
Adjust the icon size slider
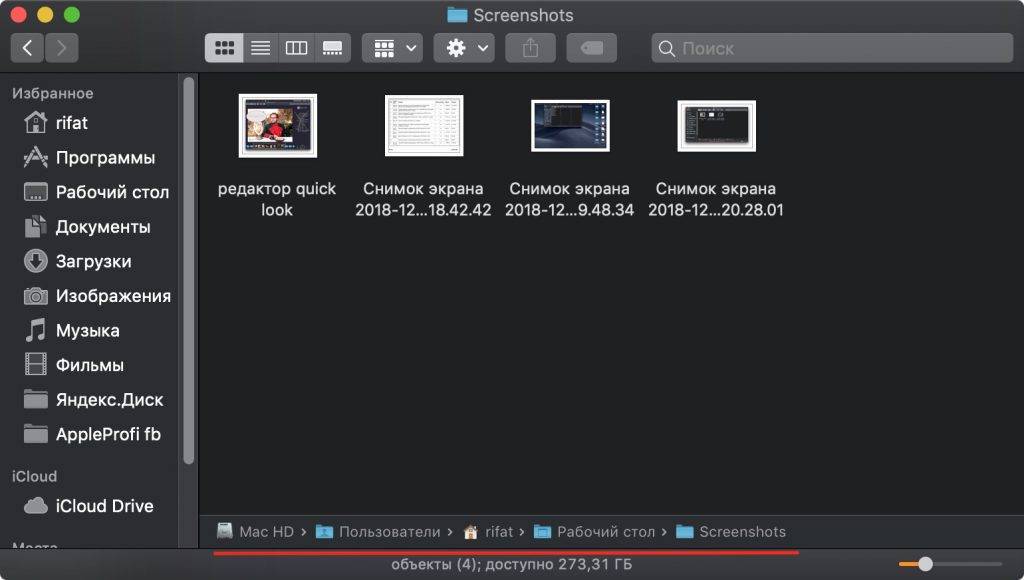(x=925, y=564)
